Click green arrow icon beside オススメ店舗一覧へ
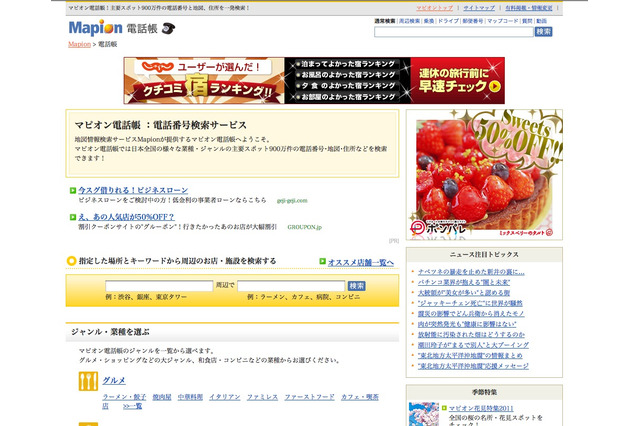The height and width of the screenshot is (426, 640). pos(322,261)
